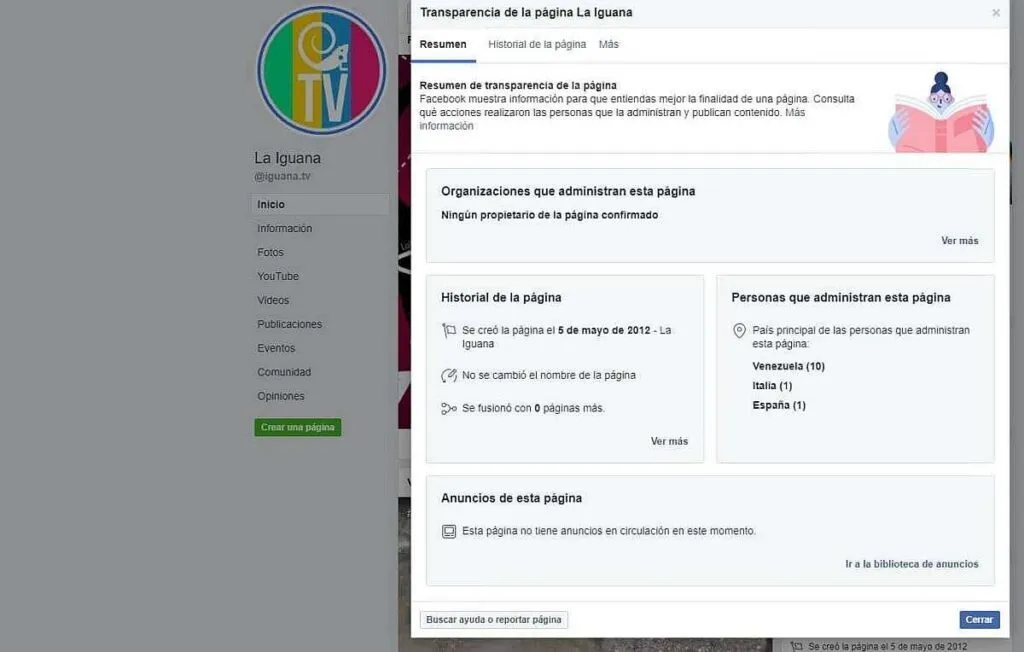Click the merge icon next to 'Se fusionó'

pos(449,408)
